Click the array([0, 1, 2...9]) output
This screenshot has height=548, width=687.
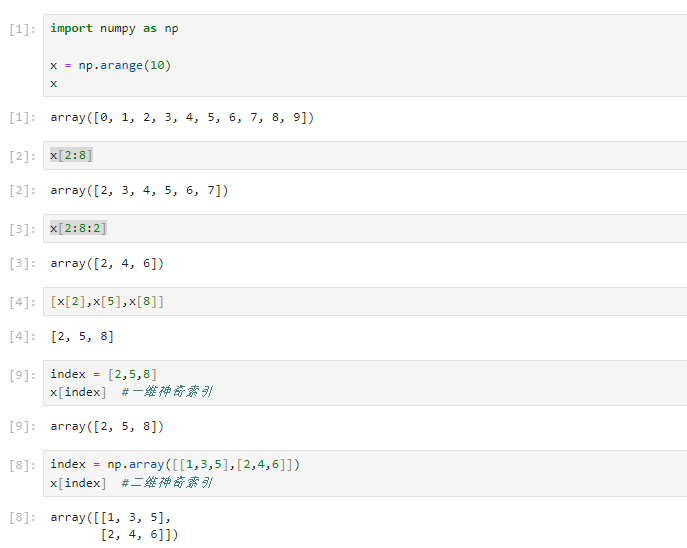(x=182, y=117)
